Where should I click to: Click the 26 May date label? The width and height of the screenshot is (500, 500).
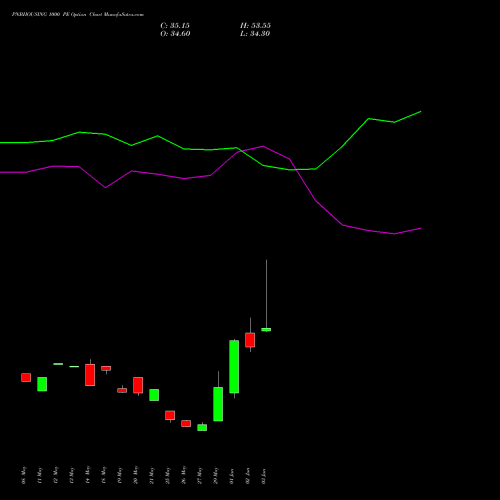[184, 475]
